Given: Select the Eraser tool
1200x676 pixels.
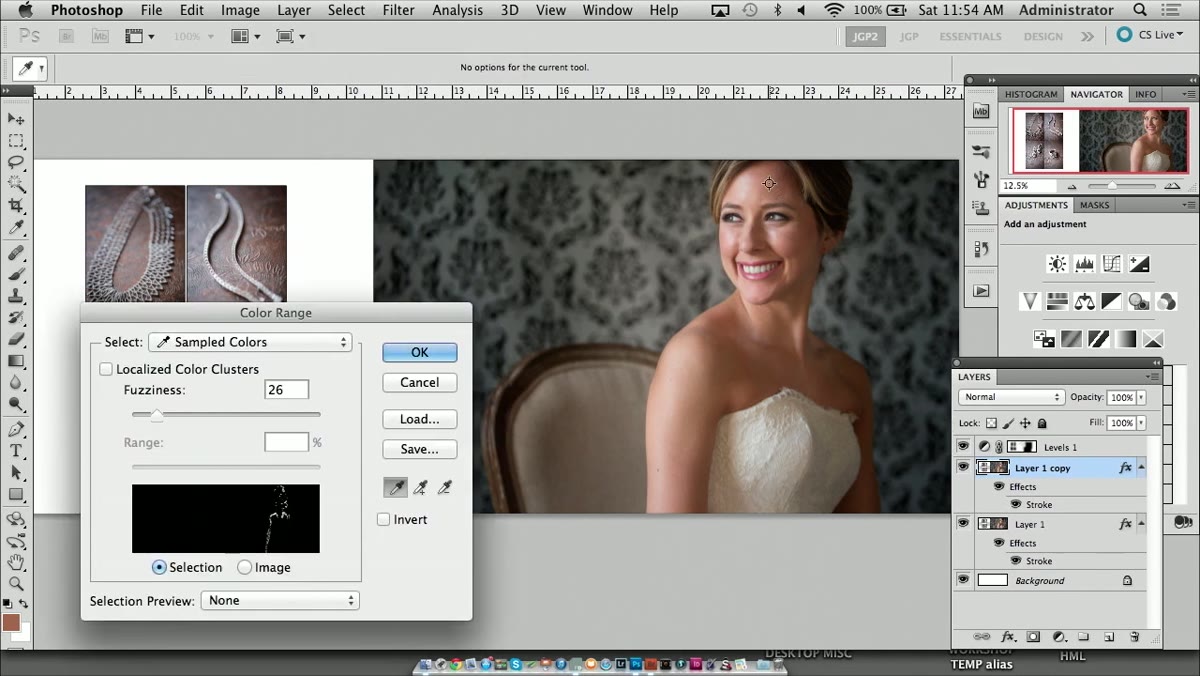Looking at the screenshot, I should (16, 340).
